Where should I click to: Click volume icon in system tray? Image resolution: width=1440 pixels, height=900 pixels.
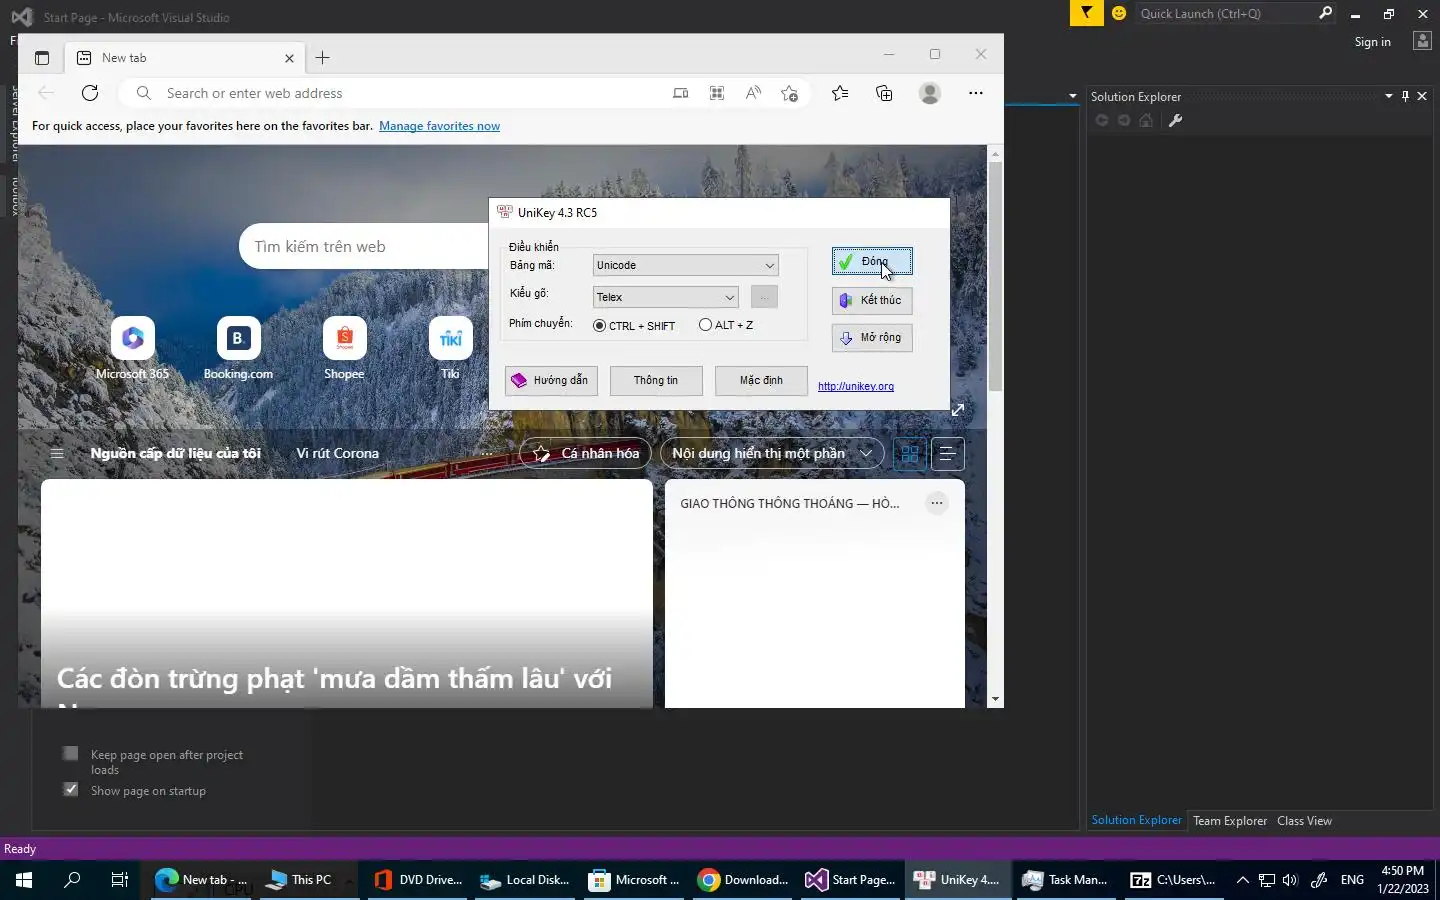point(1290,880)
